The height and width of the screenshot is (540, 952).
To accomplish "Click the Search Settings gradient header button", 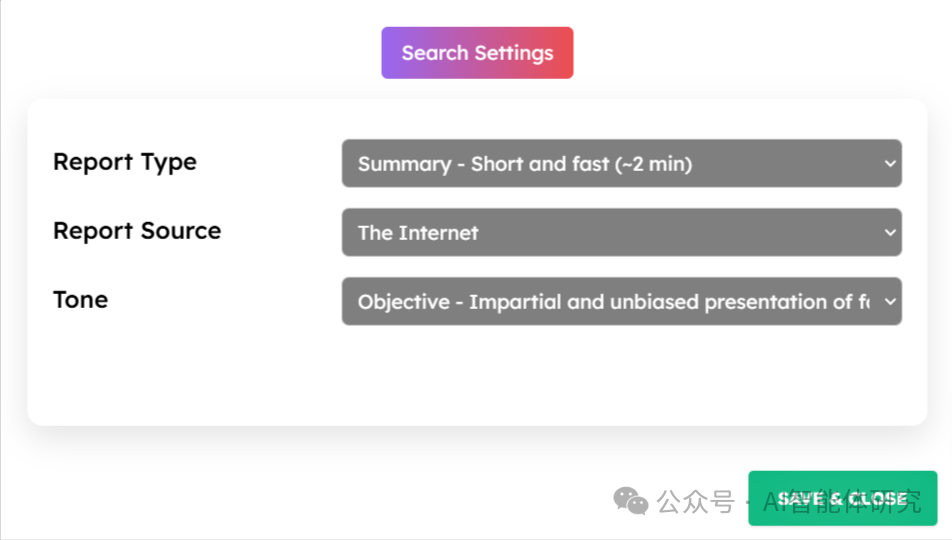I will [x=477, y=53].
